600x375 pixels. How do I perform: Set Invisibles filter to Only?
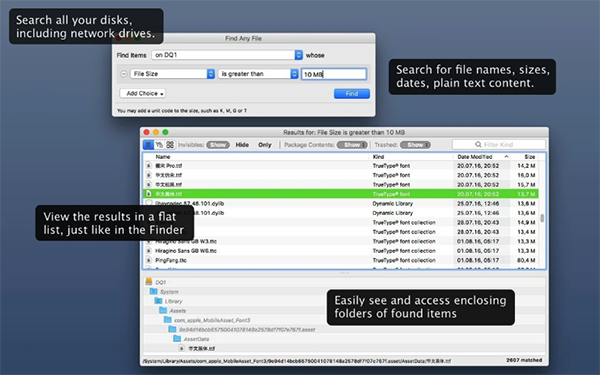(x=265, y=145)
